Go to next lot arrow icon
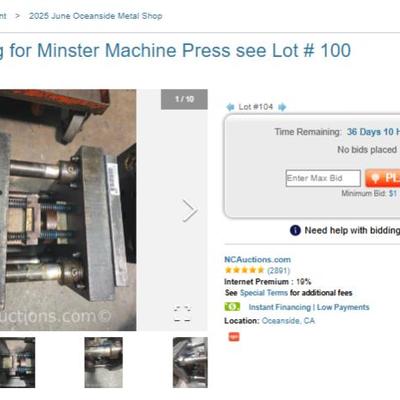The width and height of the screenshot is (400, 400). [282, 107]
